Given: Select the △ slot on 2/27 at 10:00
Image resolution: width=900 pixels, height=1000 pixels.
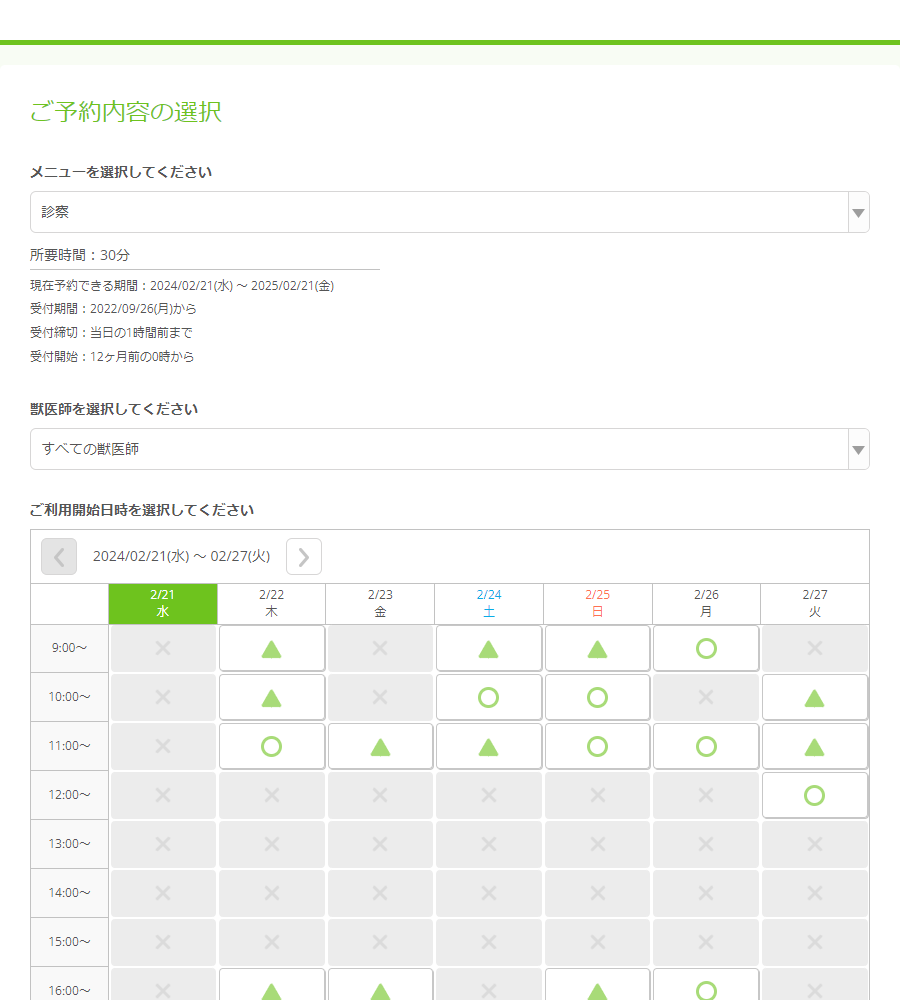Looking at the screenshot, I should pyautogui.click(x=815, y=697).
